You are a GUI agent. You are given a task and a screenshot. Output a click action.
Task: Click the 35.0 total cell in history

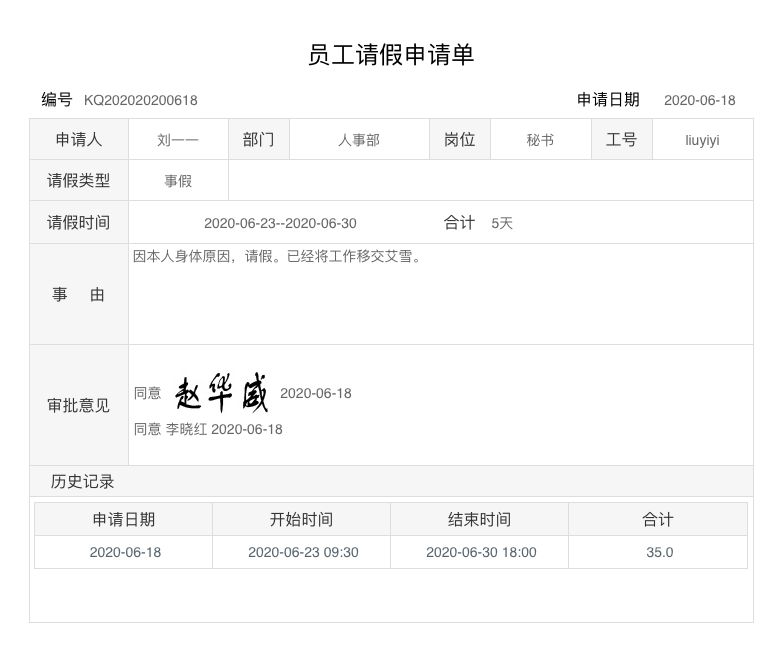(659, 552)
